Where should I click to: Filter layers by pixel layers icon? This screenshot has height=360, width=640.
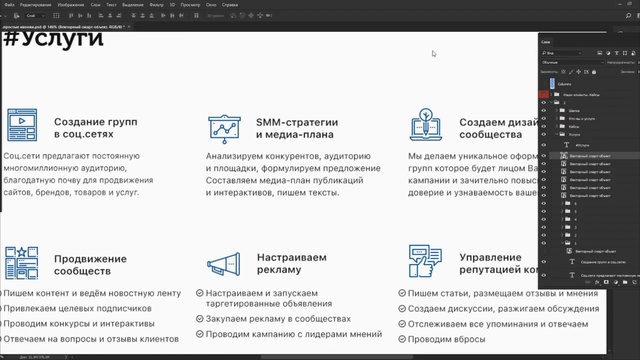[x=600, y=53]
